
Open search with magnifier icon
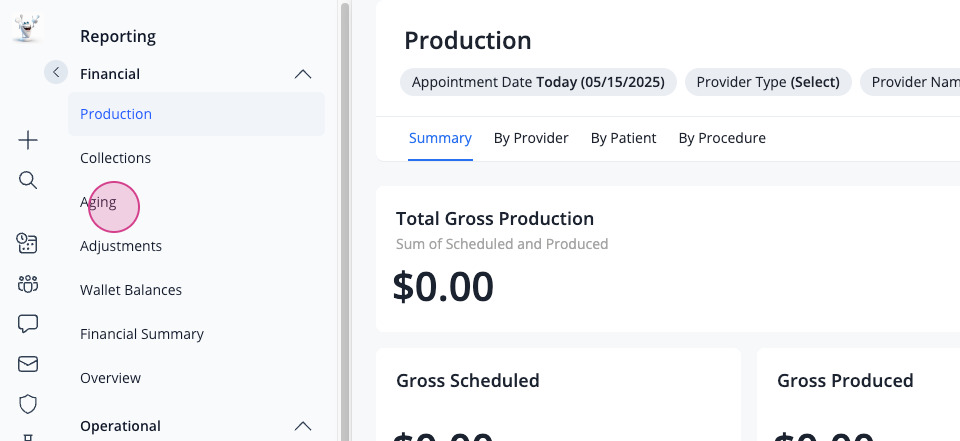pyautogui.click(x=28, y=180)
